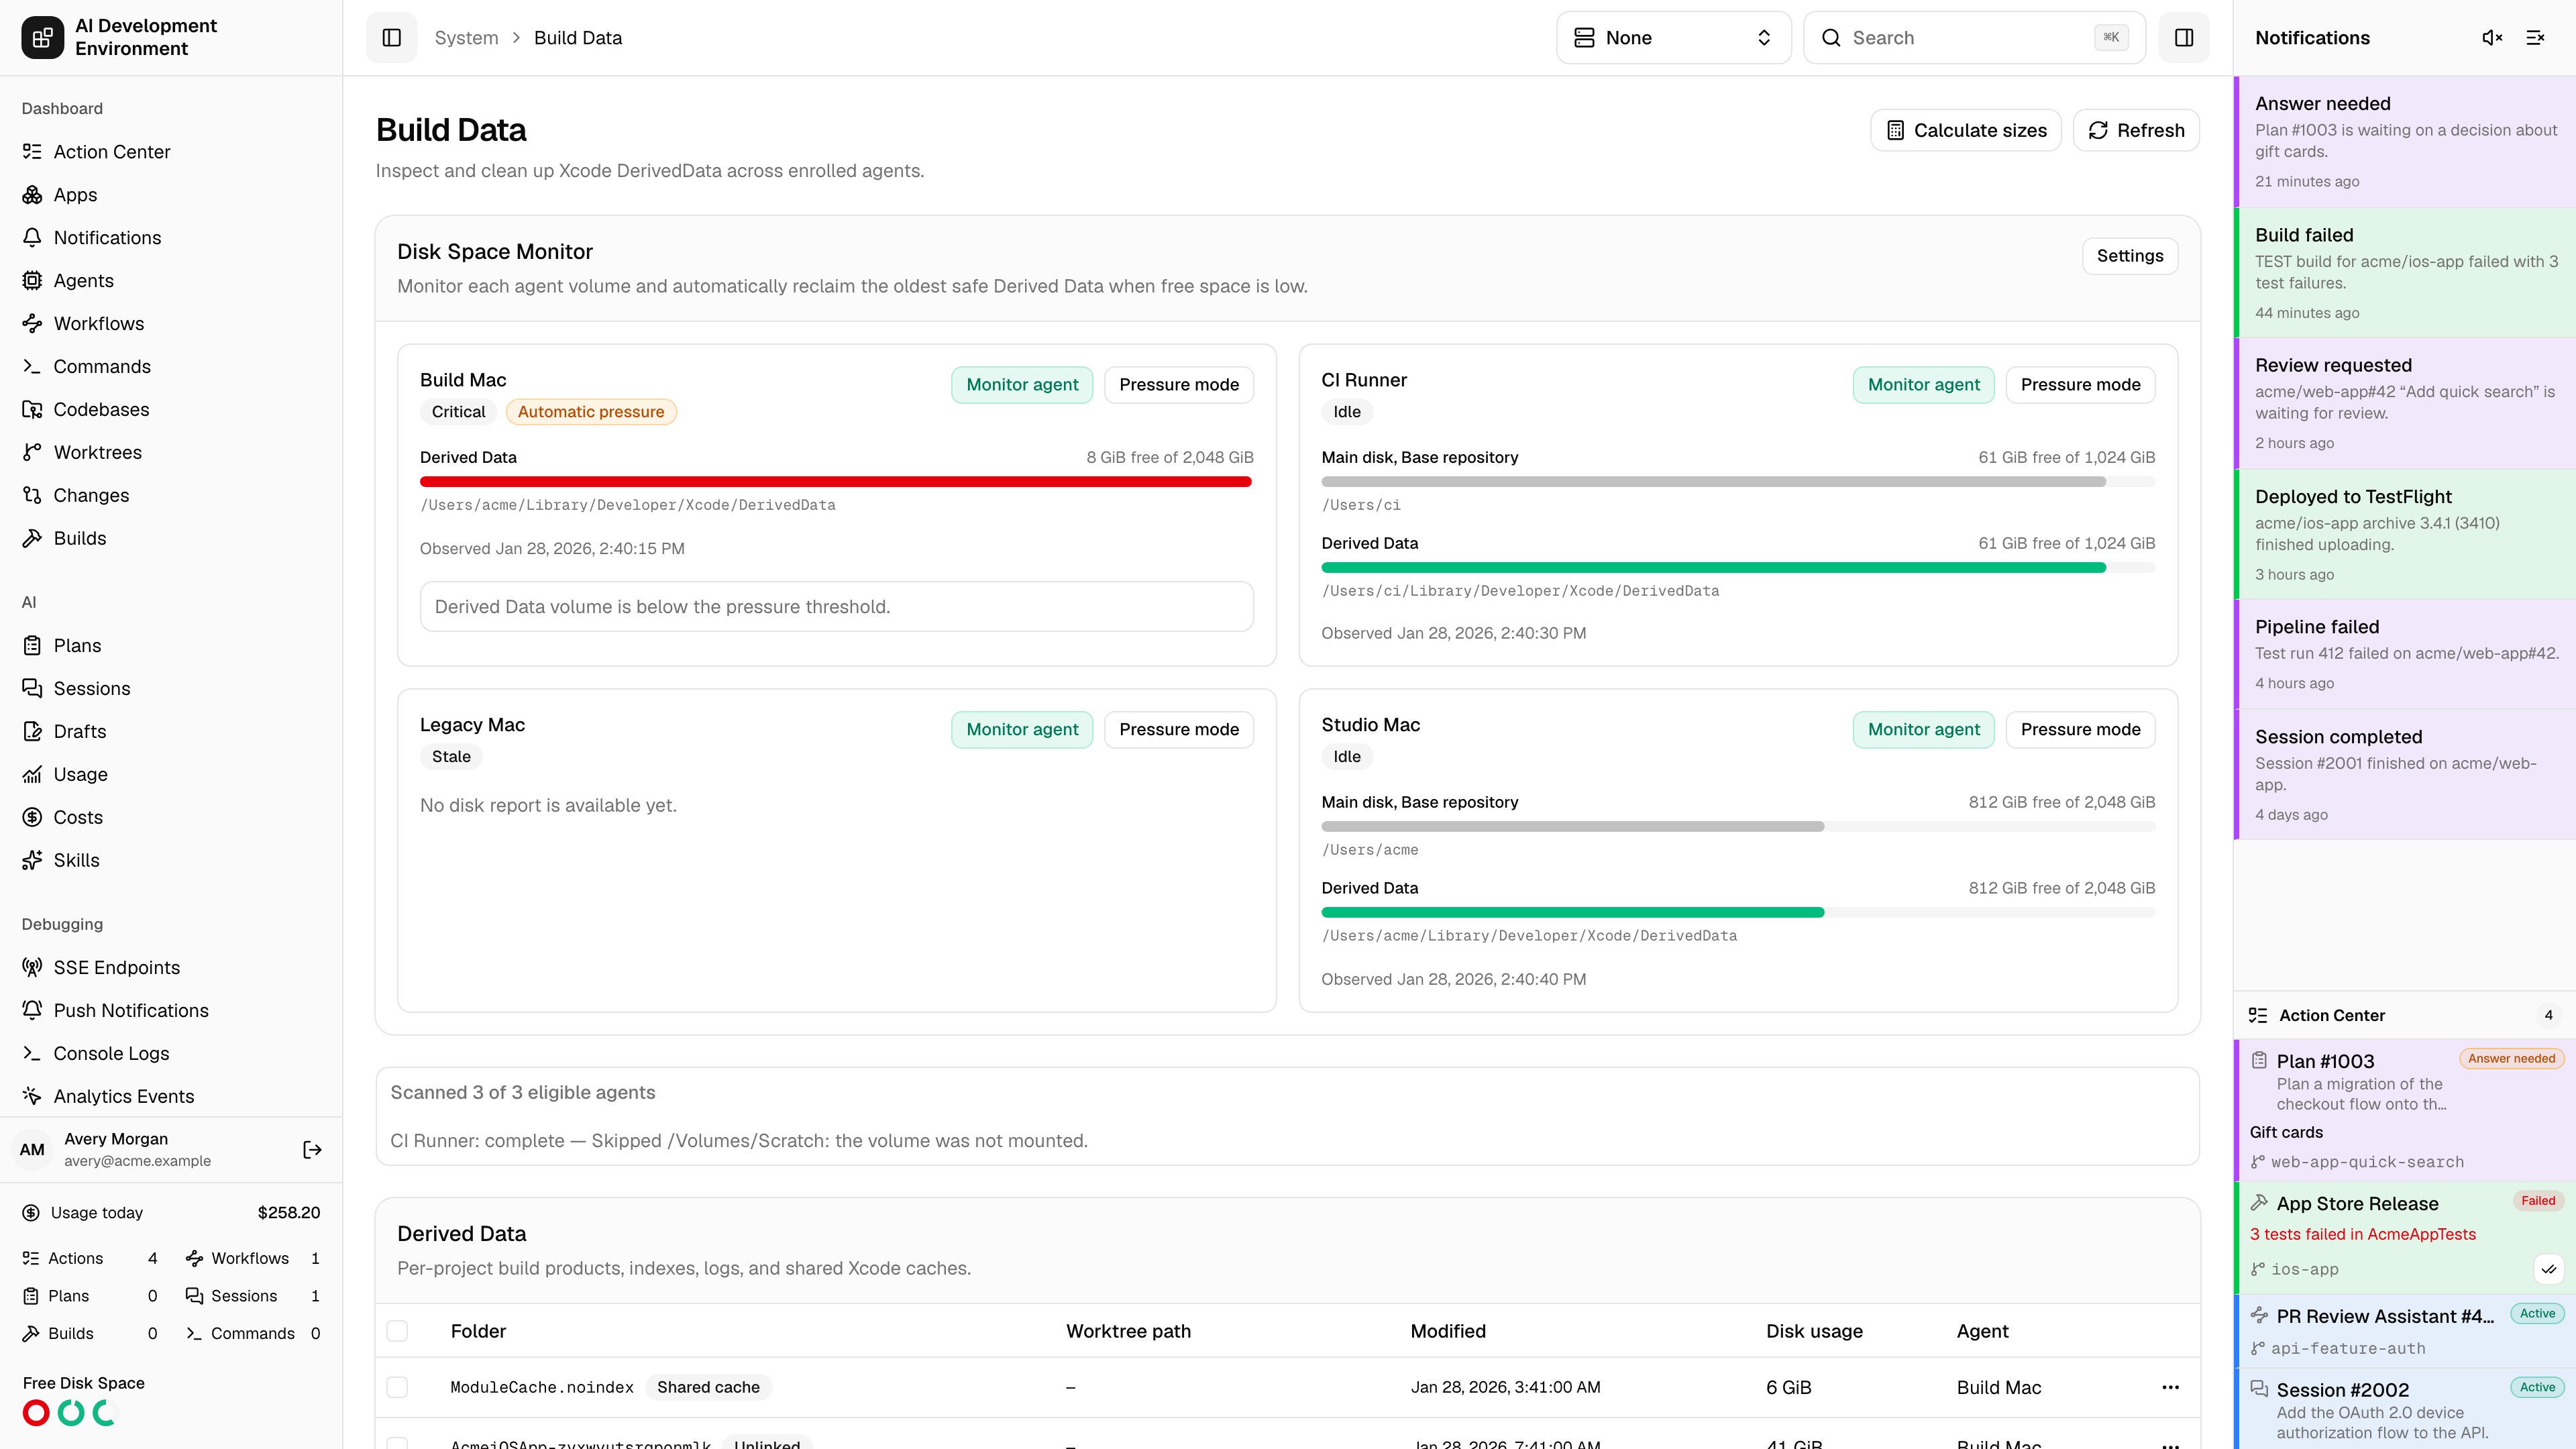Open Disk Space Monitor Settings
2576x1449 pixels.
point(2130,256)
